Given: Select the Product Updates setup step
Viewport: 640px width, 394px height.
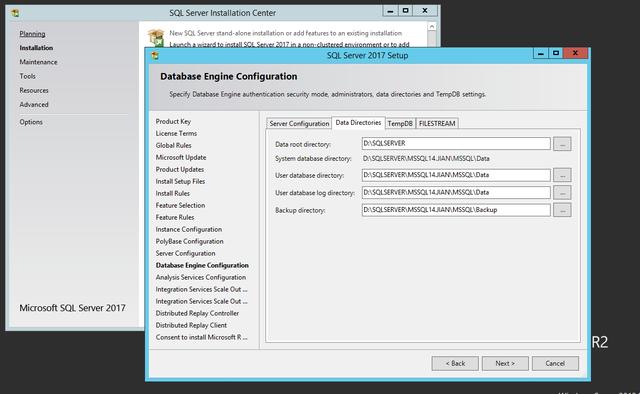Looking at the screenshot, I should [180, 169].
